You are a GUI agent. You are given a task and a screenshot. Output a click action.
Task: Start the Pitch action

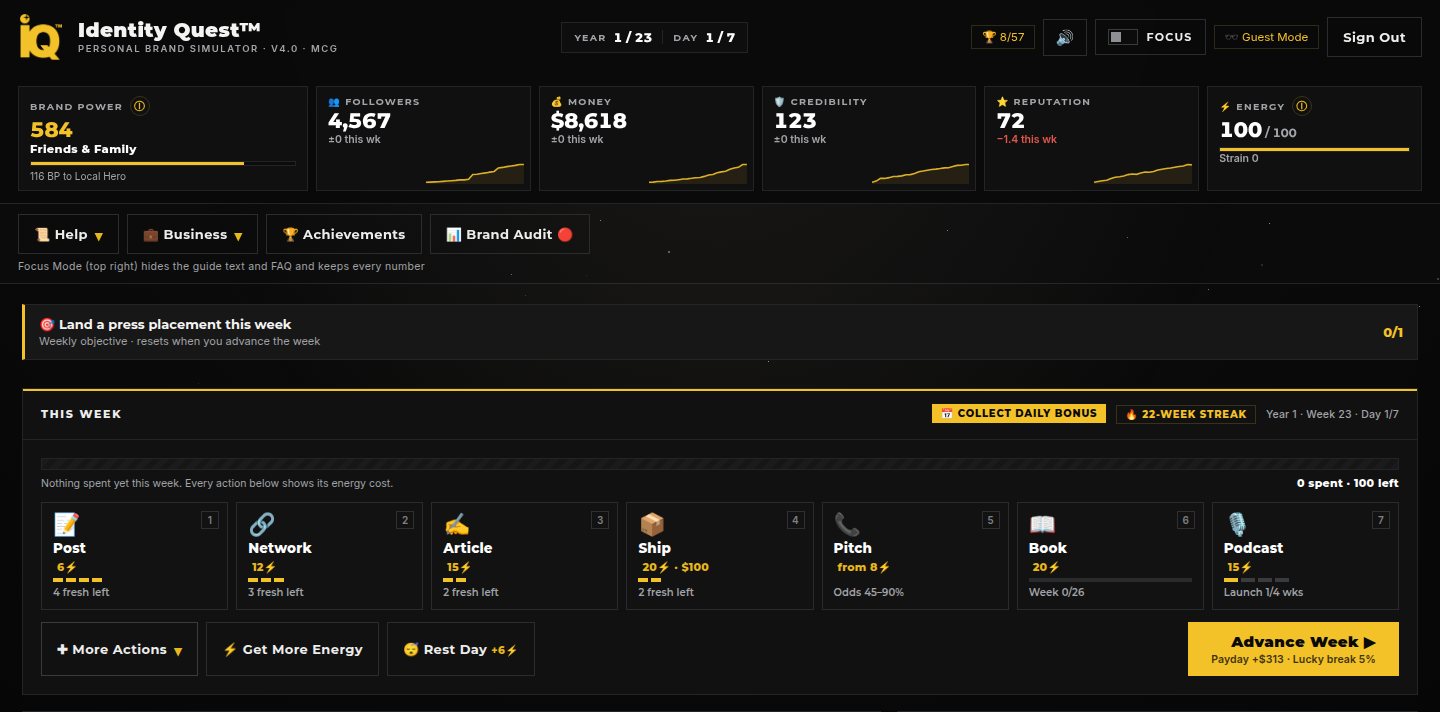click(x=915, y=556)
